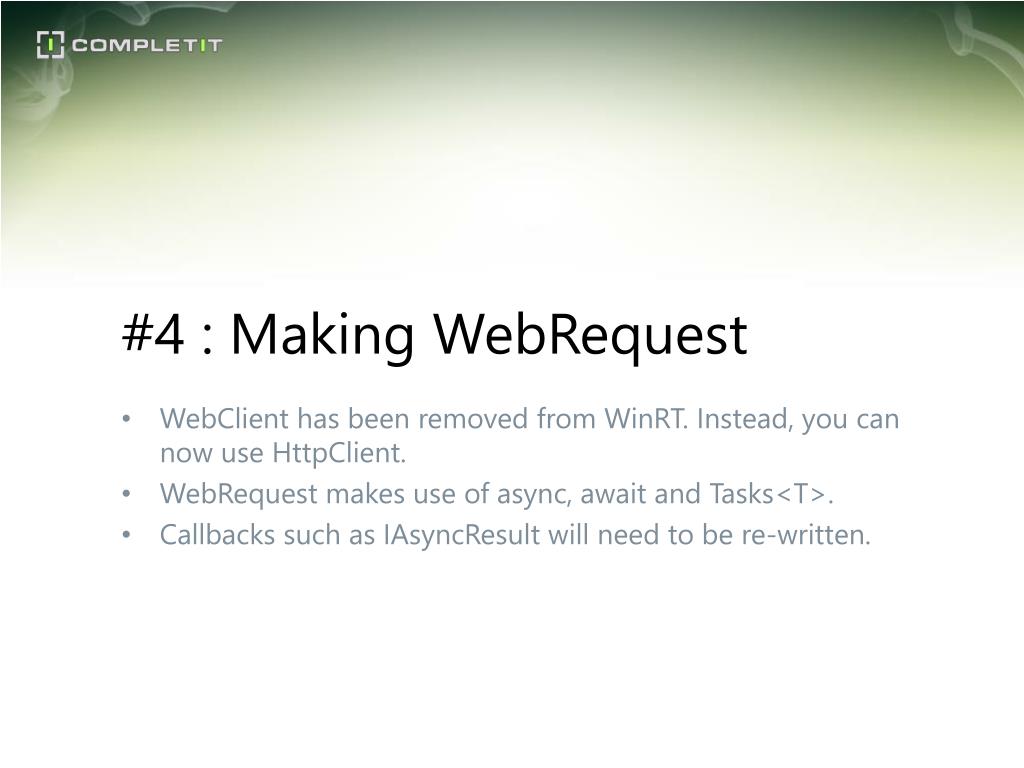Click the CompleteIT bracket logo icon

pos(50,44)
